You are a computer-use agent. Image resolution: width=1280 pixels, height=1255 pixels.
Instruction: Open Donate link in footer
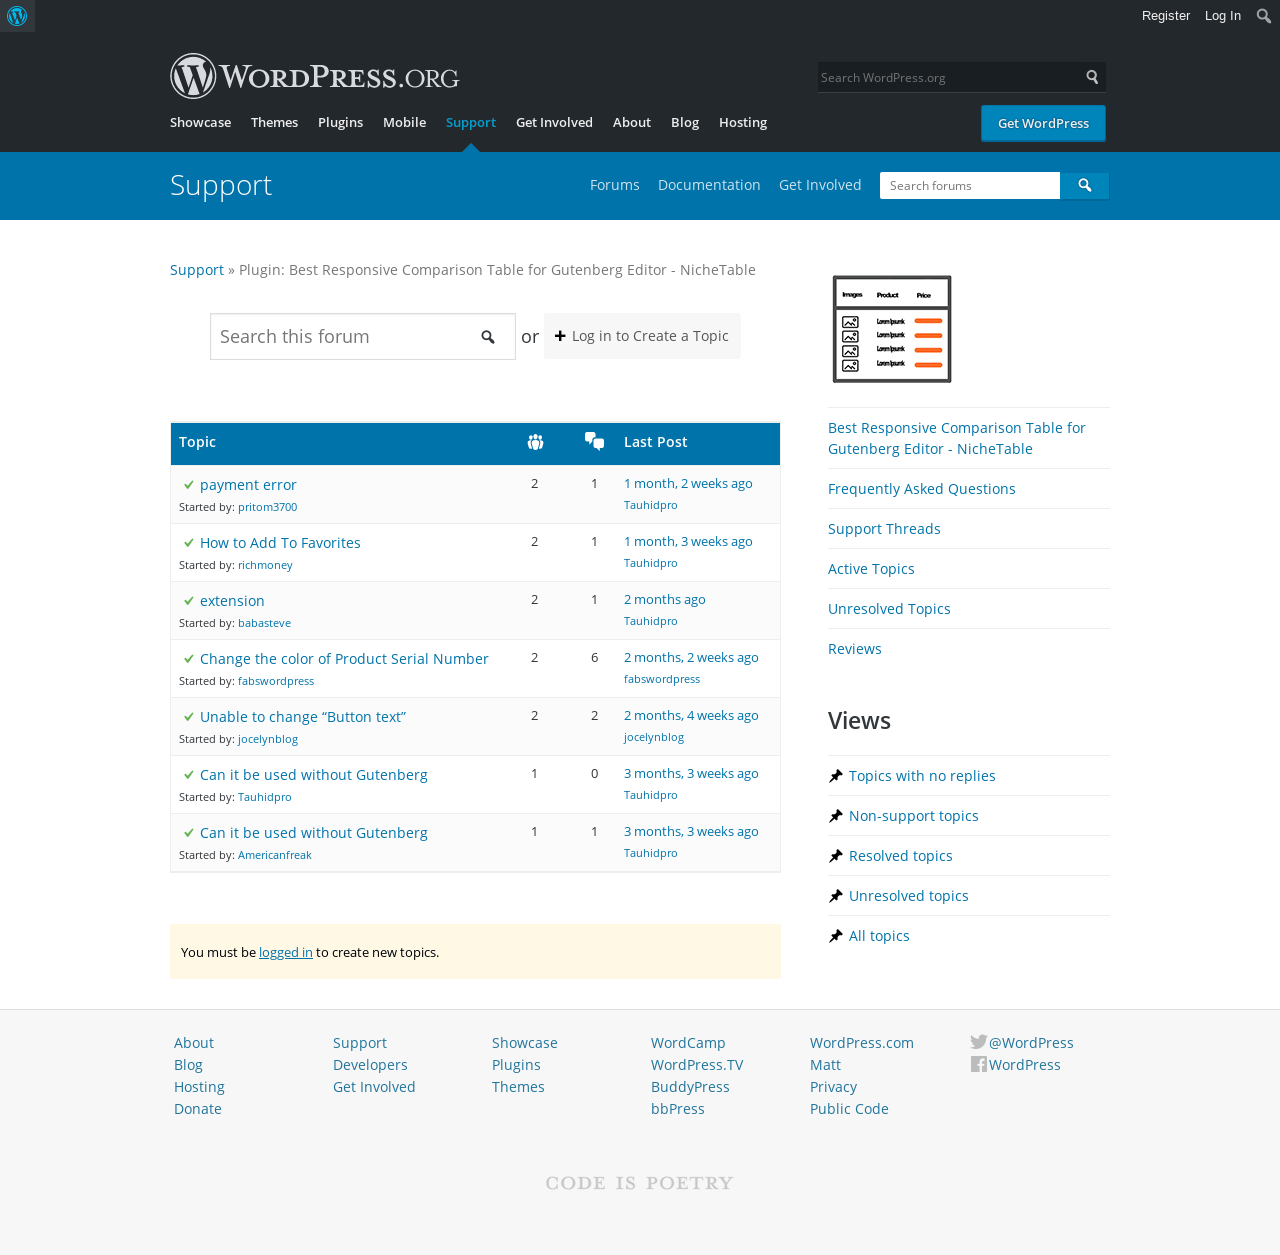point(198,1109)
